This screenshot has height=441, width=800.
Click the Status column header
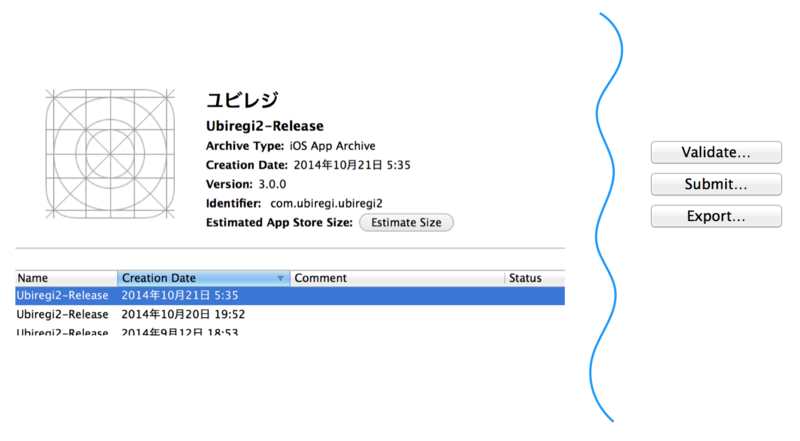(535, 278)
